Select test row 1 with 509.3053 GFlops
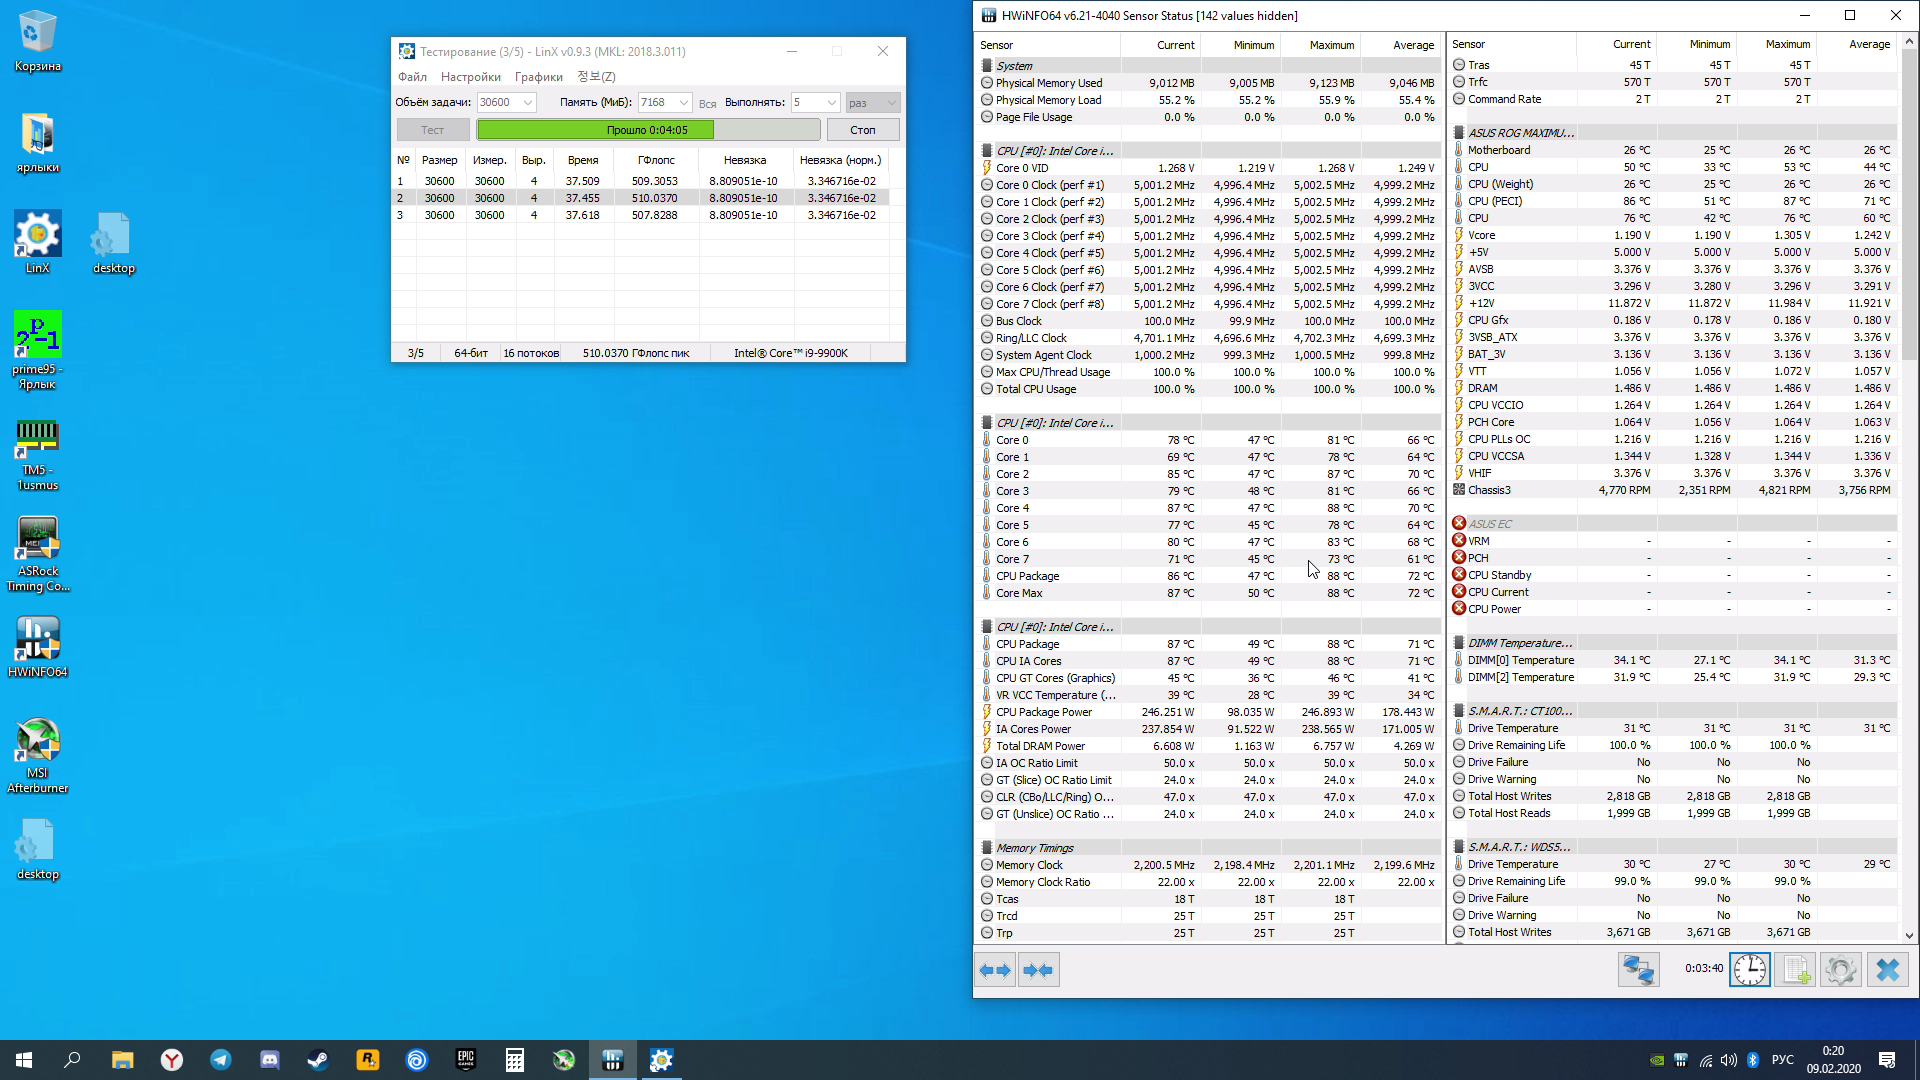The image size is (1920, 1080). coord(640,181)
